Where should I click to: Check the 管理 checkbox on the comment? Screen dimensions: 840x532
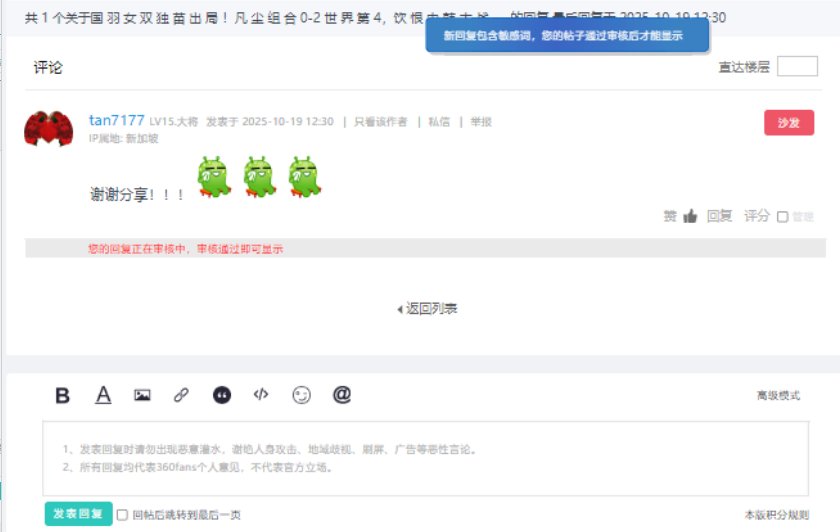(783, 217)
